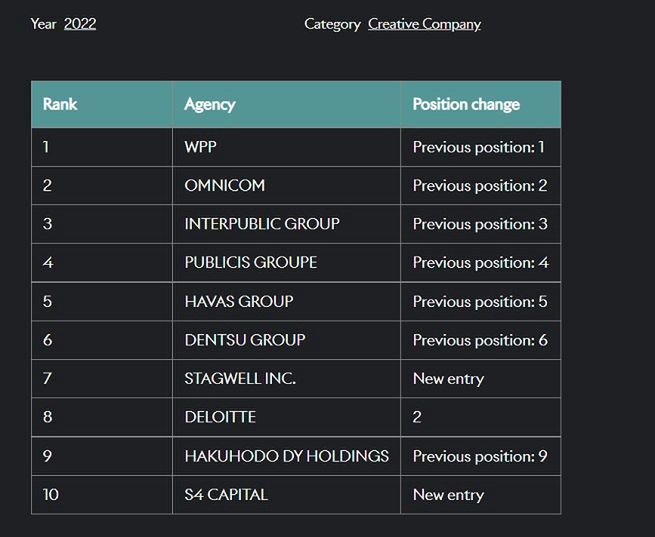The width and height of the screenshot is (655, 537).
Task: Click the rank 10 cell
Action: (51, 495)
